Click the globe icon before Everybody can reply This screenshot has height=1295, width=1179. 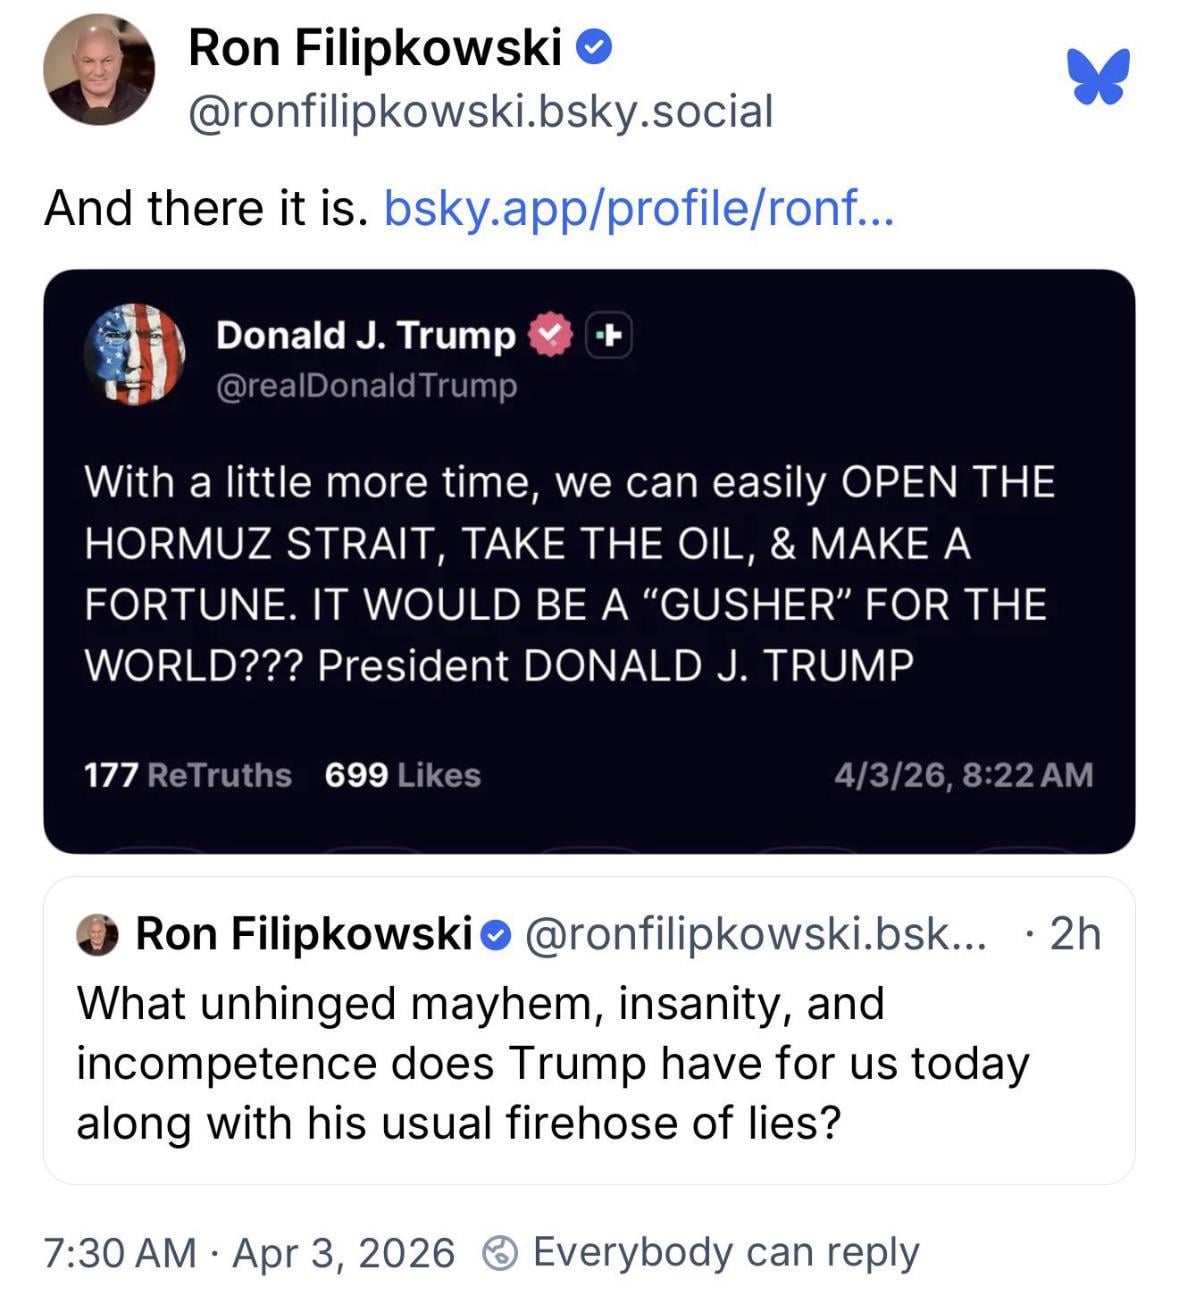coord(500,1253)
